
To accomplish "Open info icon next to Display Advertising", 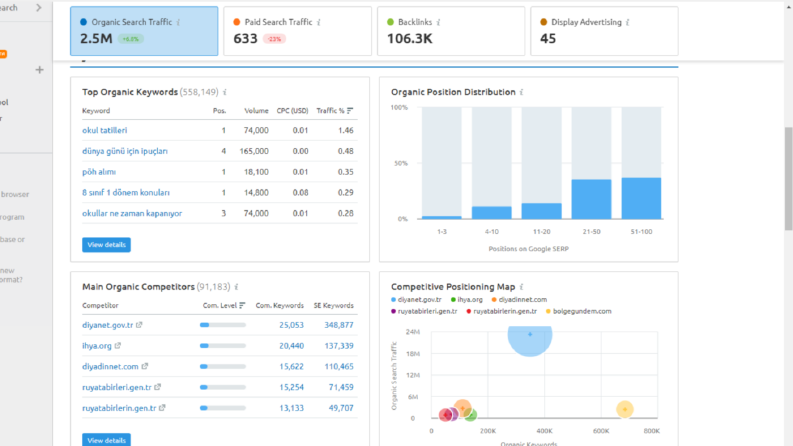I will tap(628, 22).
